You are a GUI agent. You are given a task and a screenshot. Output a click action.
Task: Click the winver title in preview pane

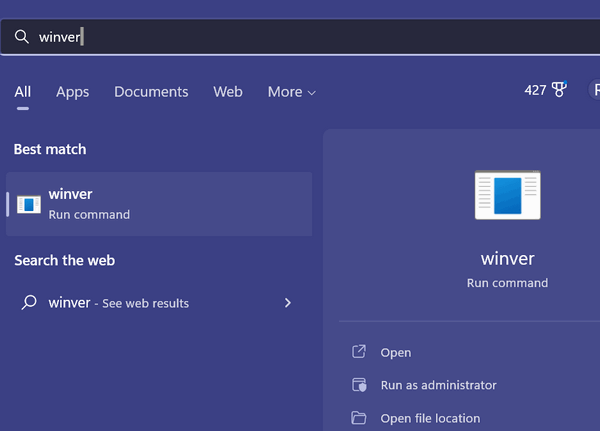click(507, 259)
